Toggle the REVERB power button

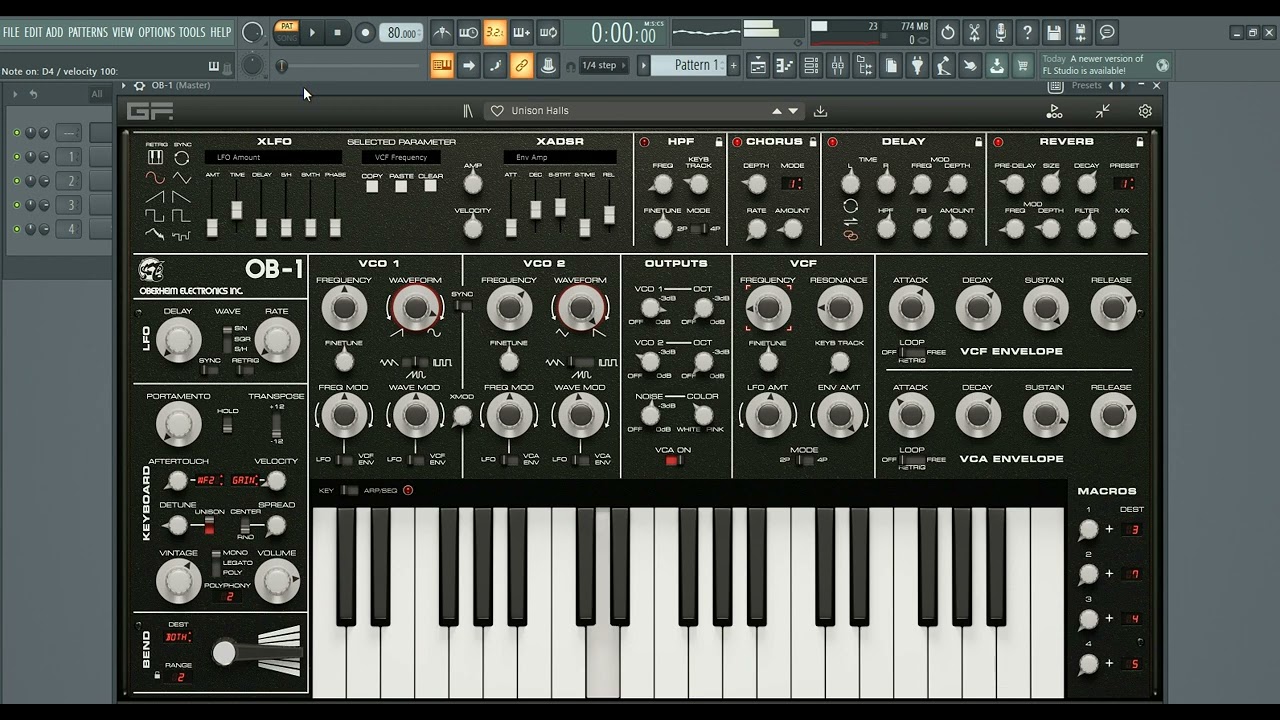[x=998, y=142]
